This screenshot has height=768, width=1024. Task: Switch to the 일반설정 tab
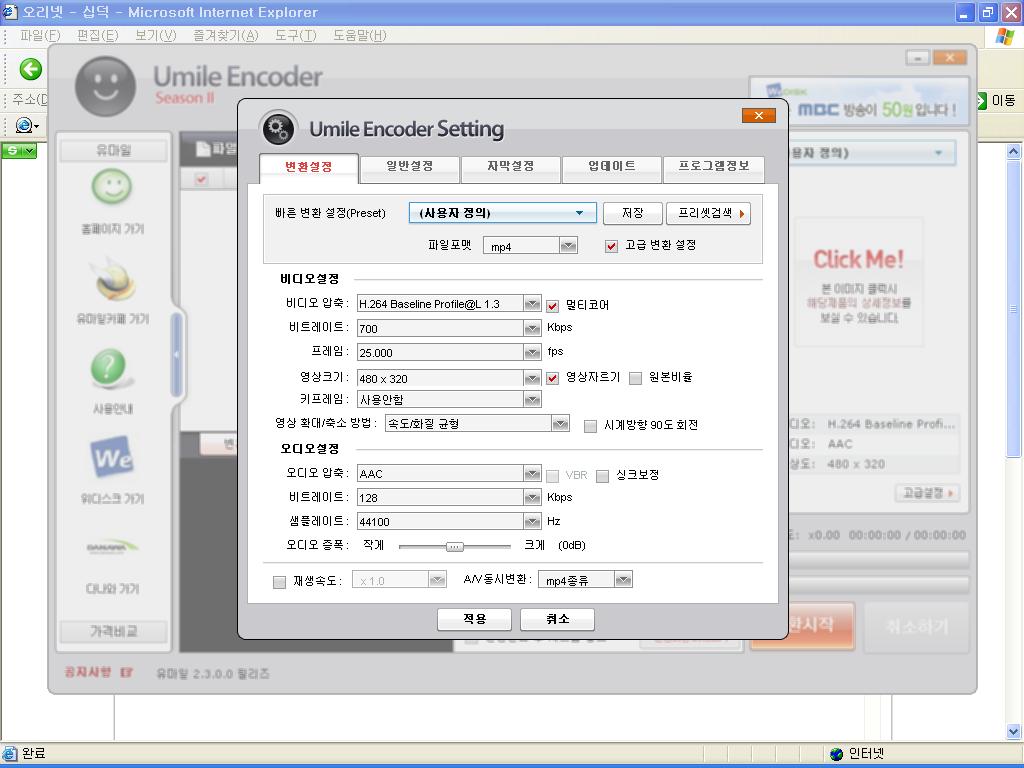[409, 168]
